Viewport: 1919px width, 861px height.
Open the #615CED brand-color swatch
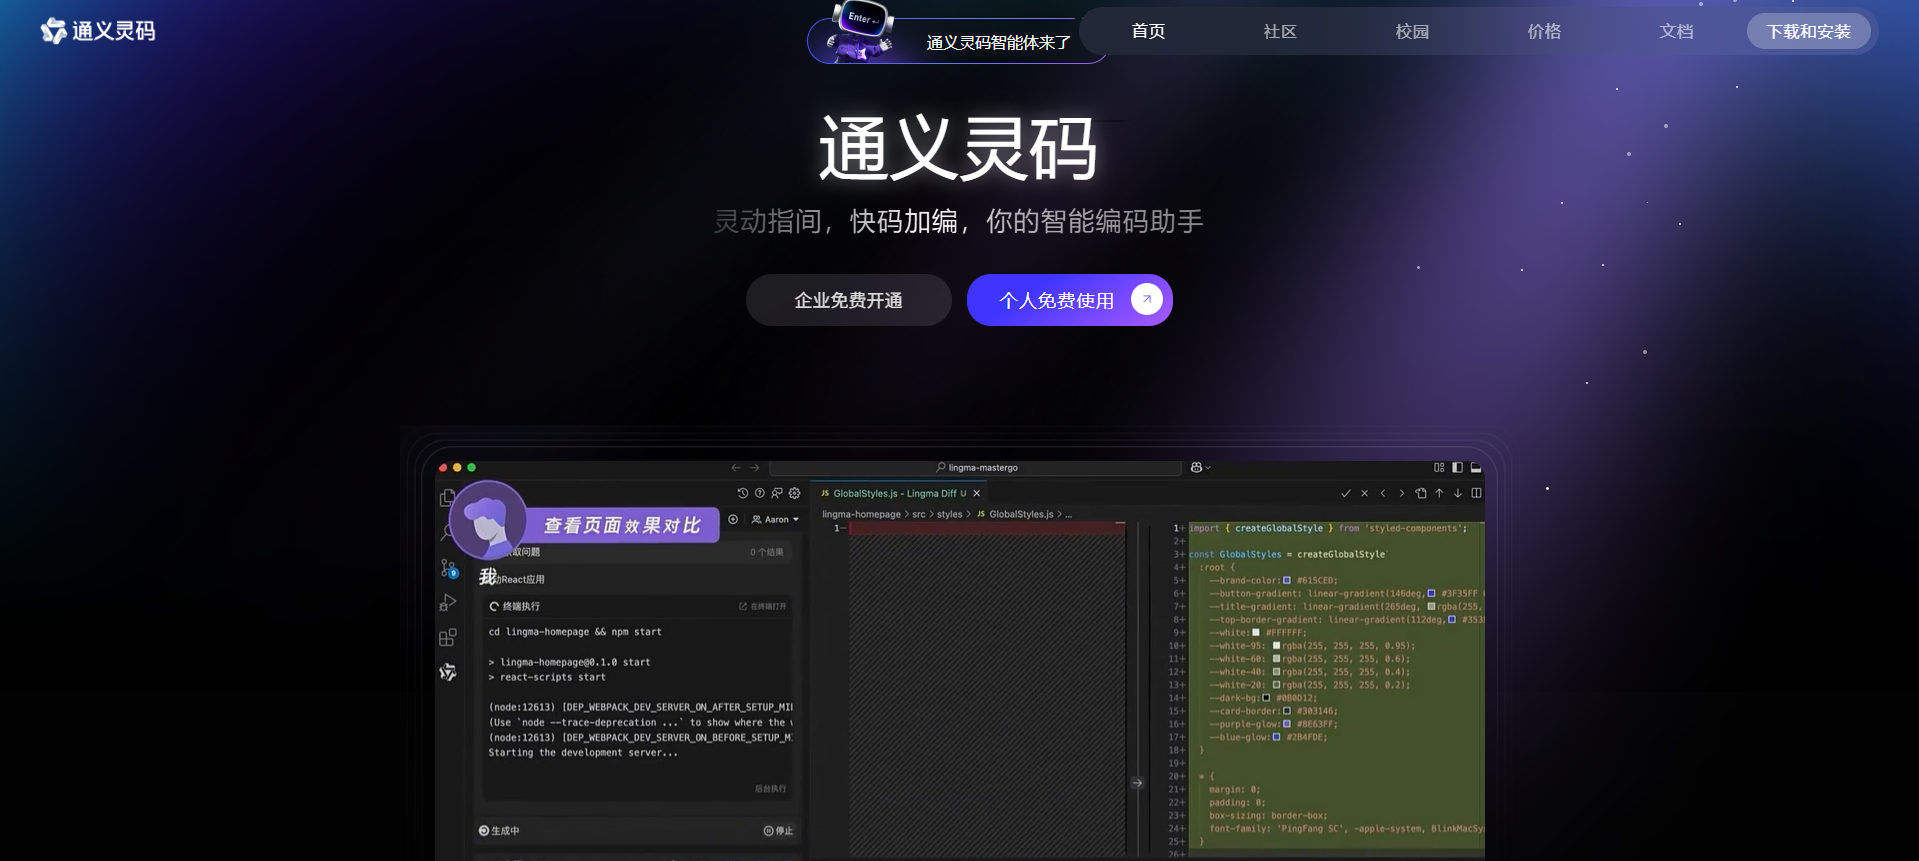tap(1287, 580)
